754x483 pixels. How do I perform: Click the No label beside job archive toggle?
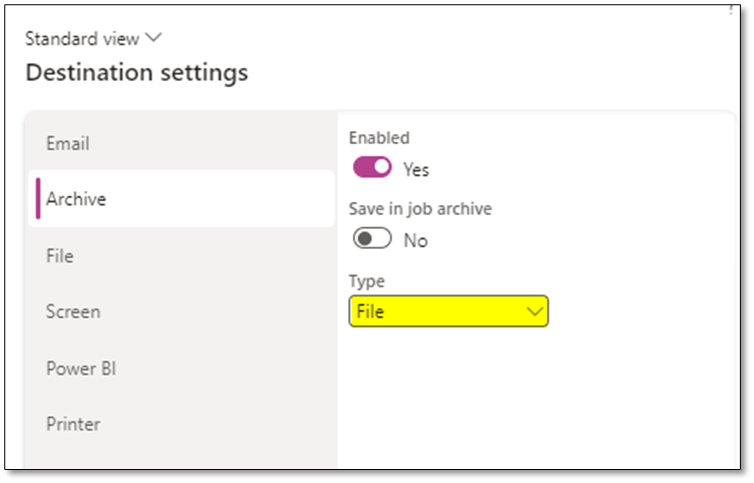(415, 241)
